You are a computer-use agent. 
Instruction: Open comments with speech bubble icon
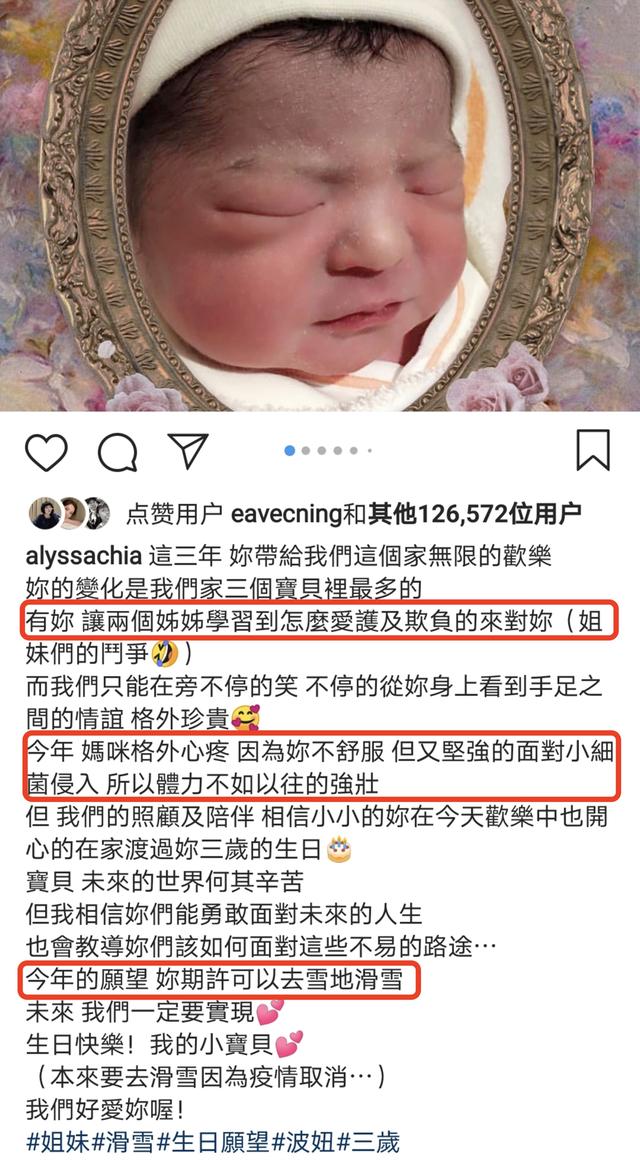tap(118, 452)
